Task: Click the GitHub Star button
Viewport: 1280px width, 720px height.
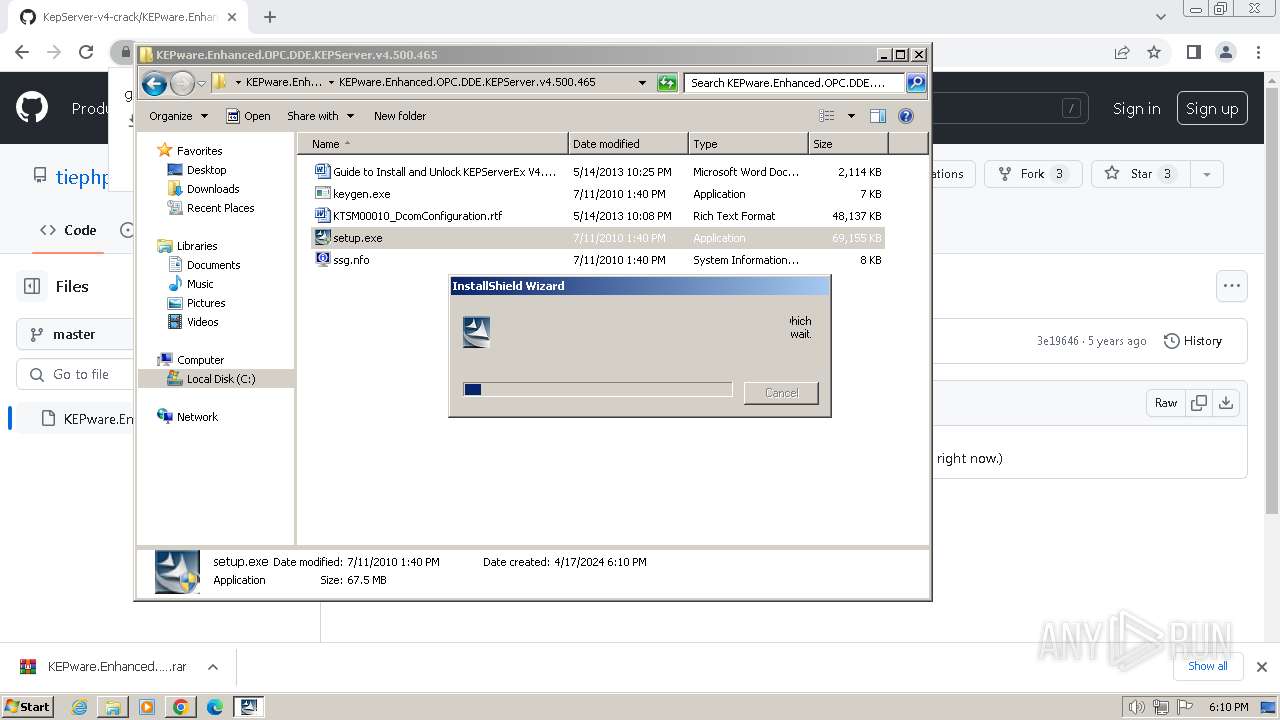Action: click(x=1141, y=174)
